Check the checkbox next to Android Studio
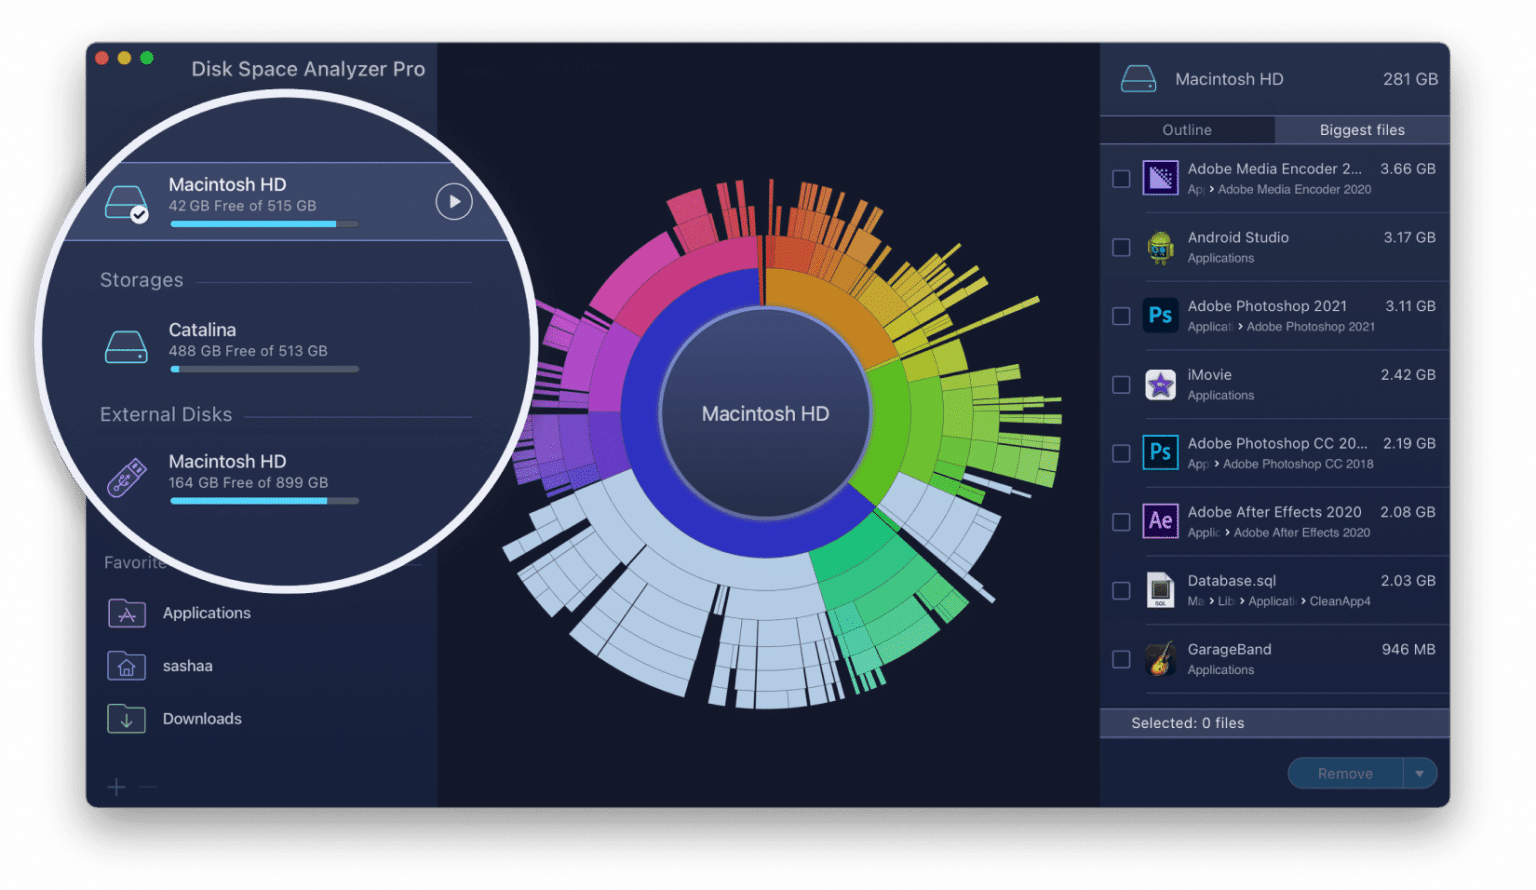Viewport: 1536px width, 890px height. [x=1120, y=247]
